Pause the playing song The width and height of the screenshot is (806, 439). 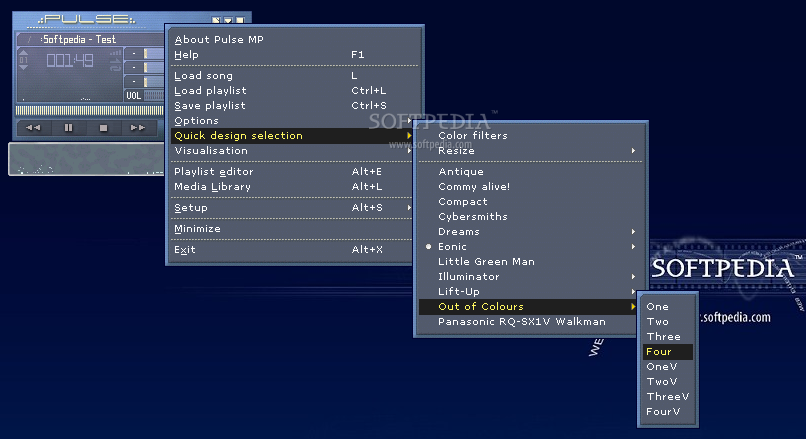pyautogui.click(x=68, y=127)
